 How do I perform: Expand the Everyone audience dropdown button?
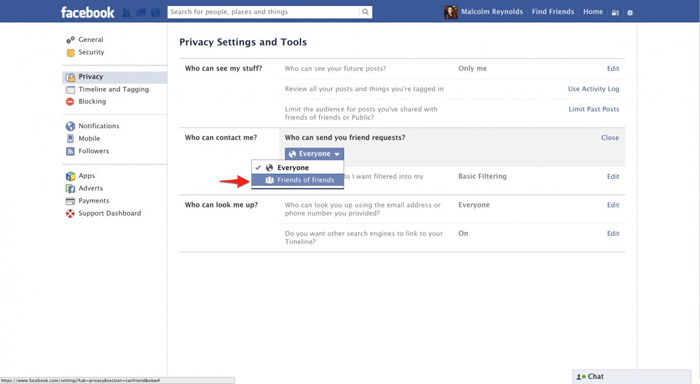pyautogui.click(x=314, y=154)
